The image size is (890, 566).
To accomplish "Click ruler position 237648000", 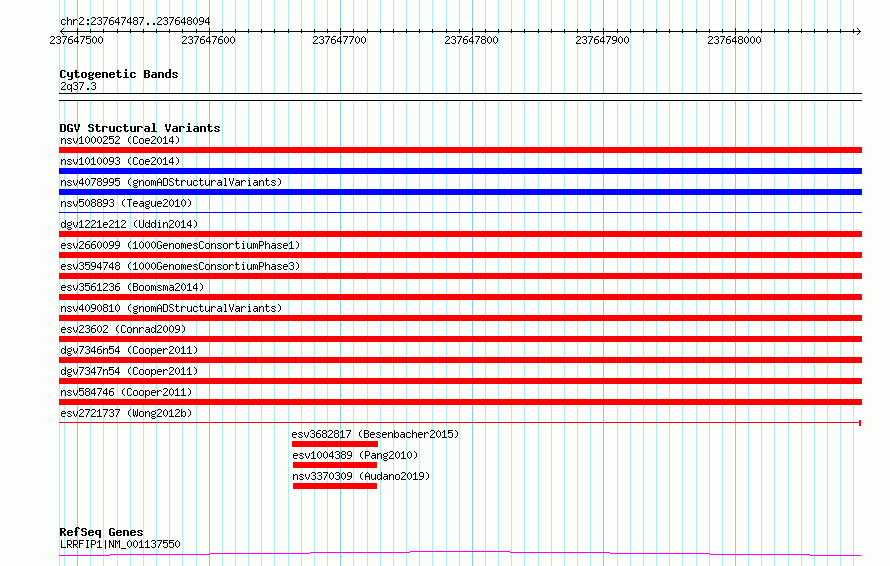I will pyautogui.click(x=734, y=40).
